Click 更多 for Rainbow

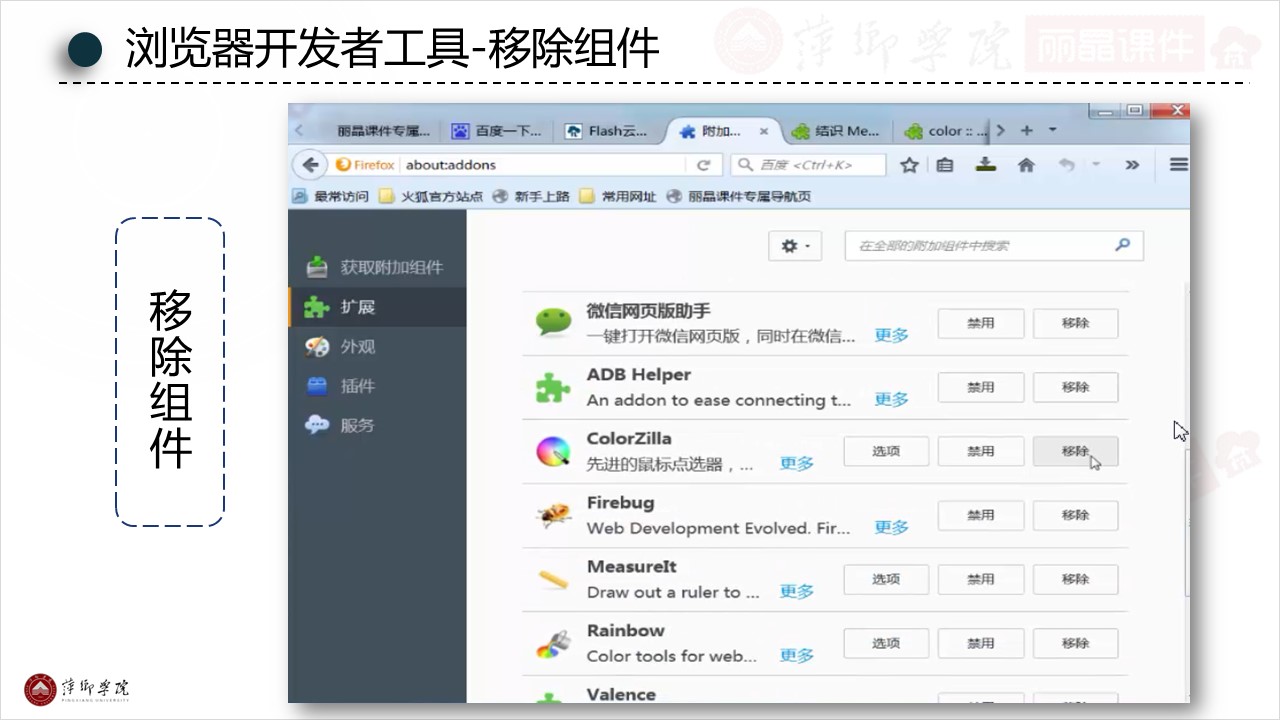[797, 656]
